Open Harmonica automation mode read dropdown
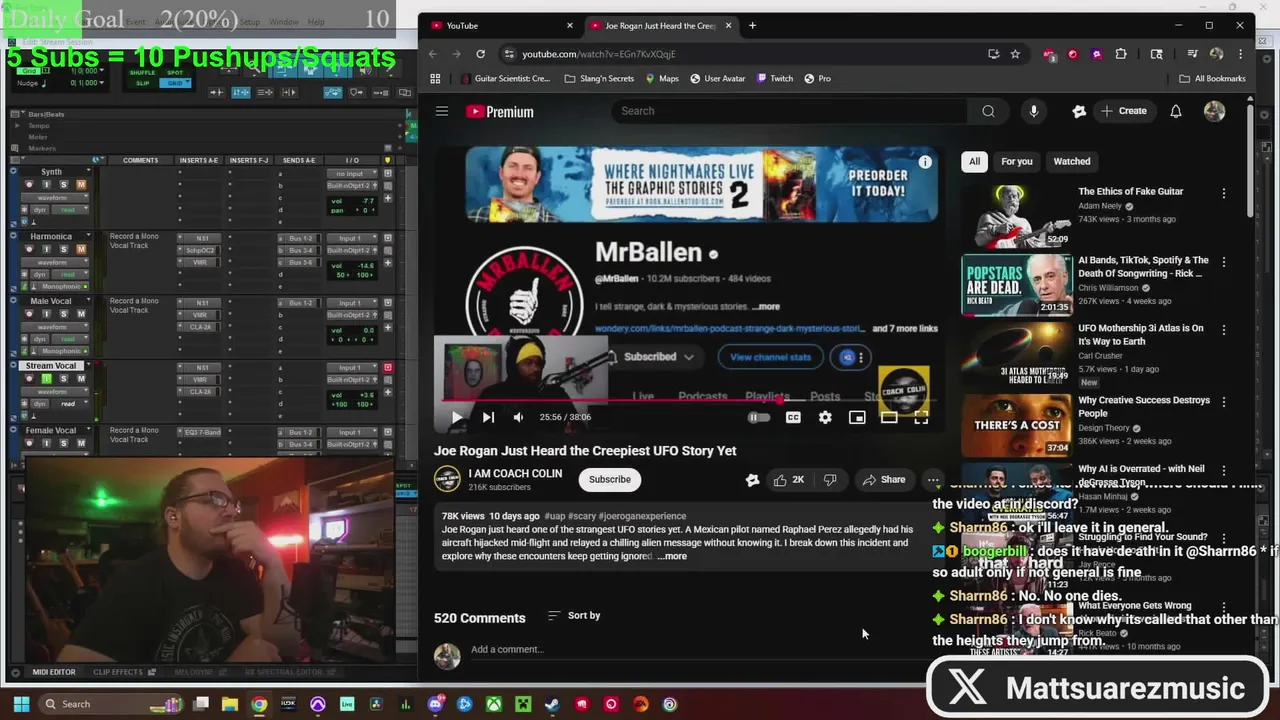Image resolution: width=1280 pixels, height=720 pixels. coord(68,274)
